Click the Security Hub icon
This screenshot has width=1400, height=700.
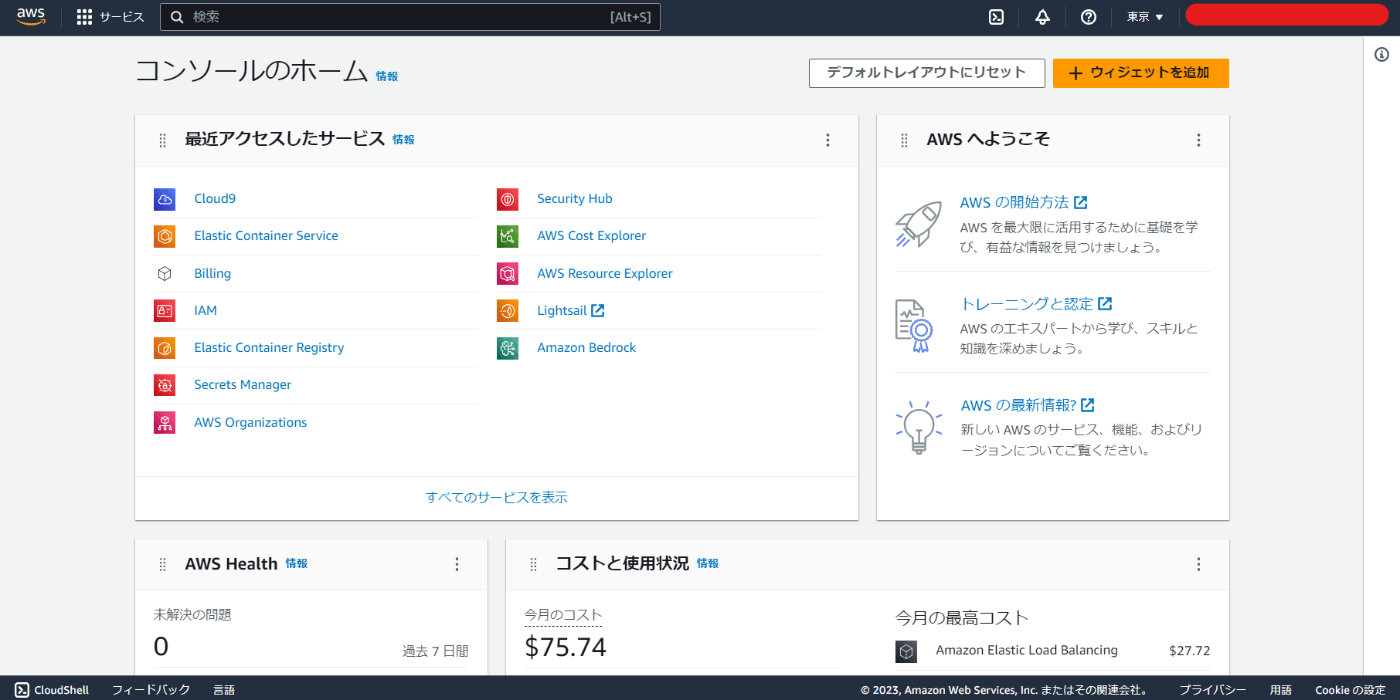click(x=508, y=199)
